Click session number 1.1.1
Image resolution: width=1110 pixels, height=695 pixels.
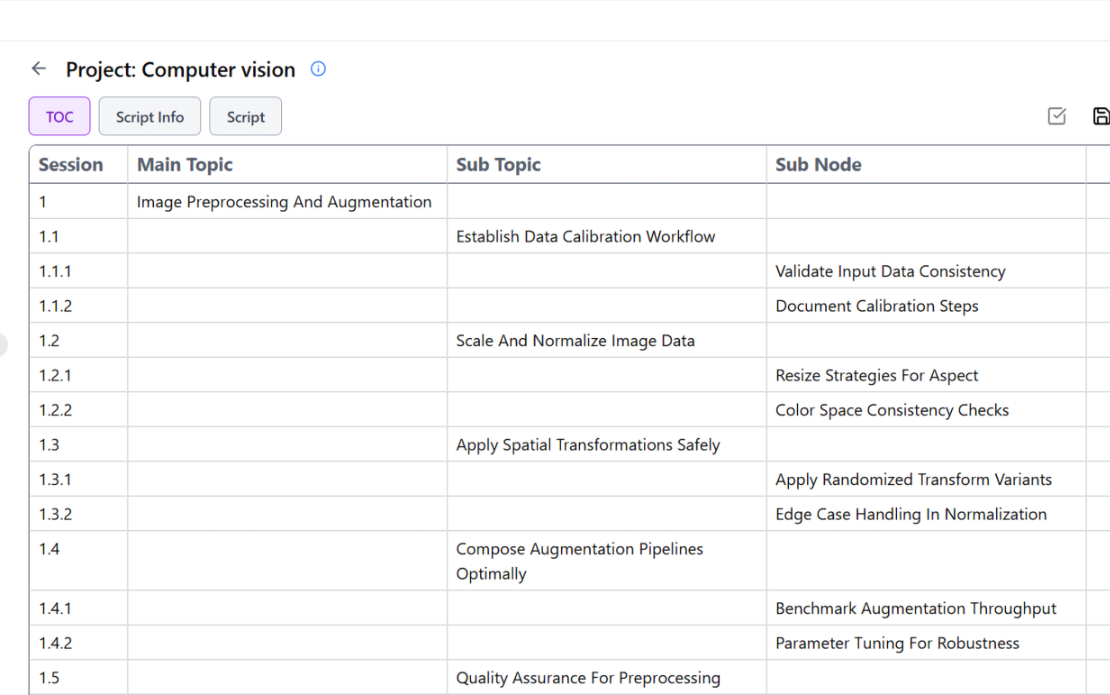55,271
